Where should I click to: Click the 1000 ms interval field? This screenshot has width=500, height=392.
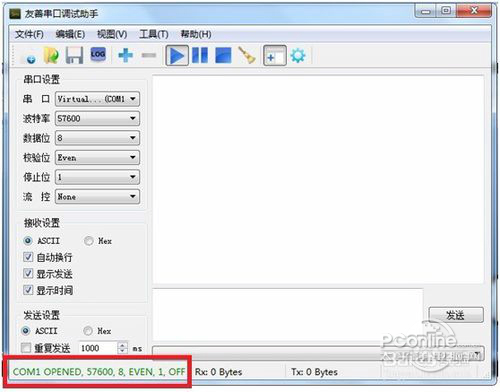coord(99,348)
